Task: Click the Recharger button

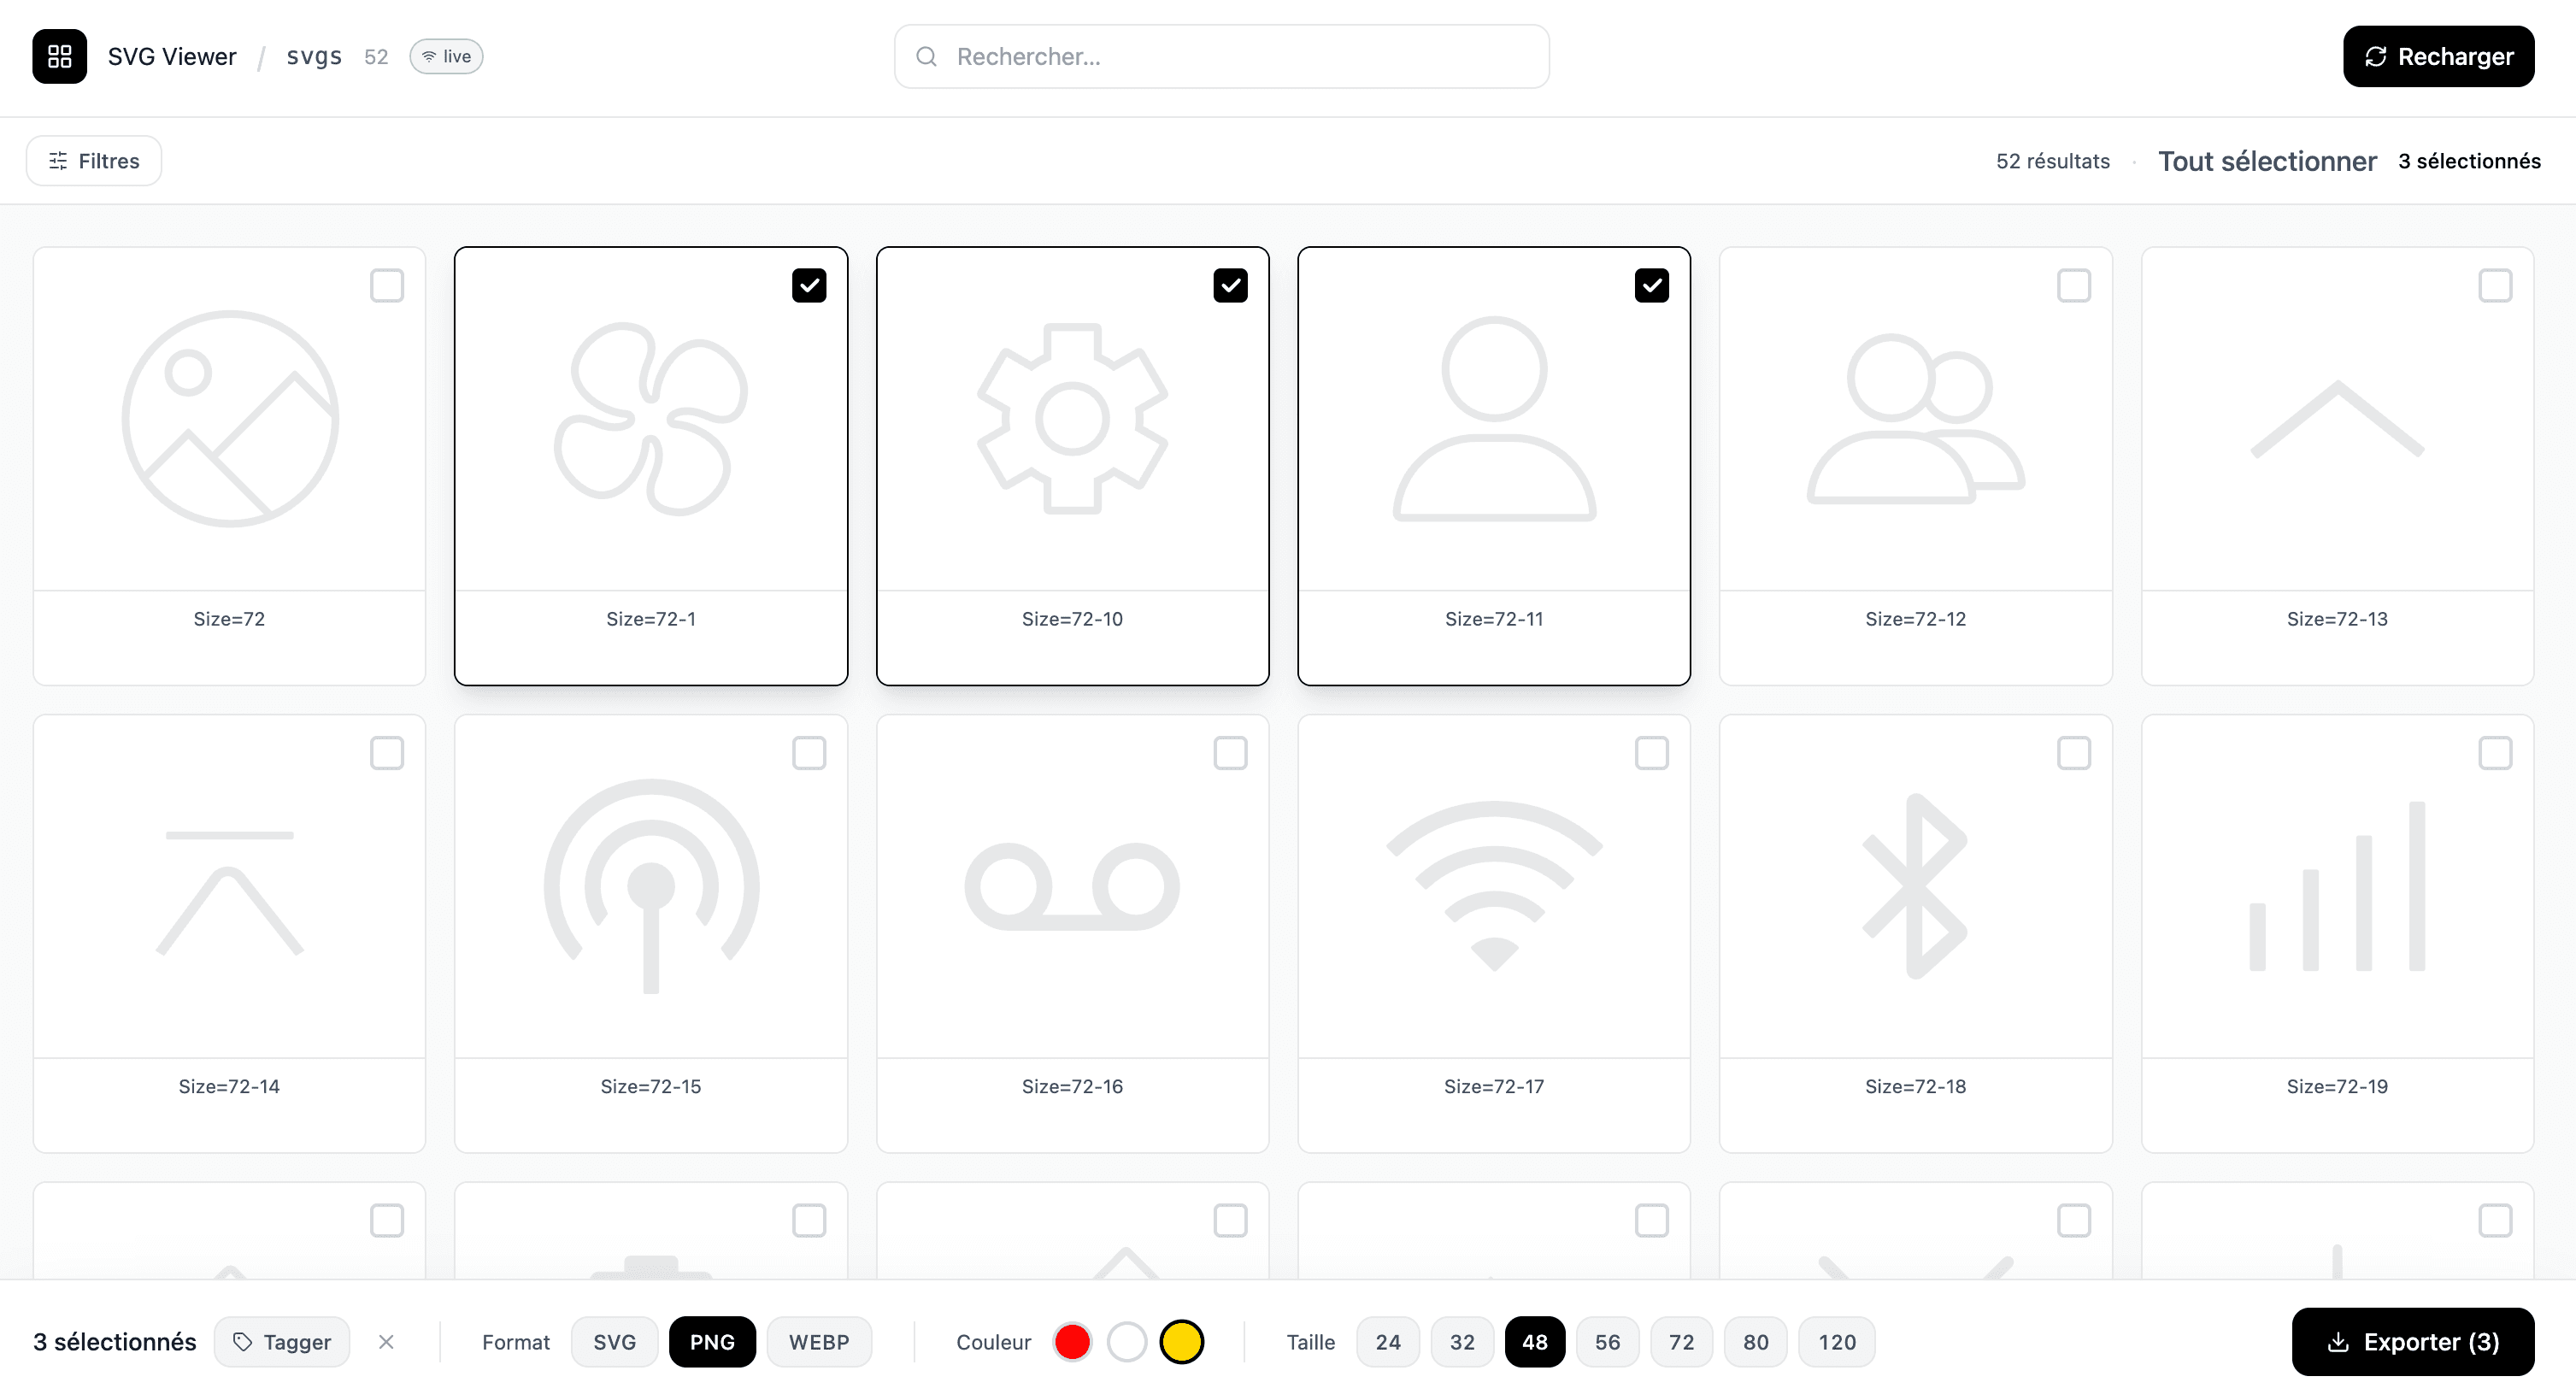Action: (2438, 56)
